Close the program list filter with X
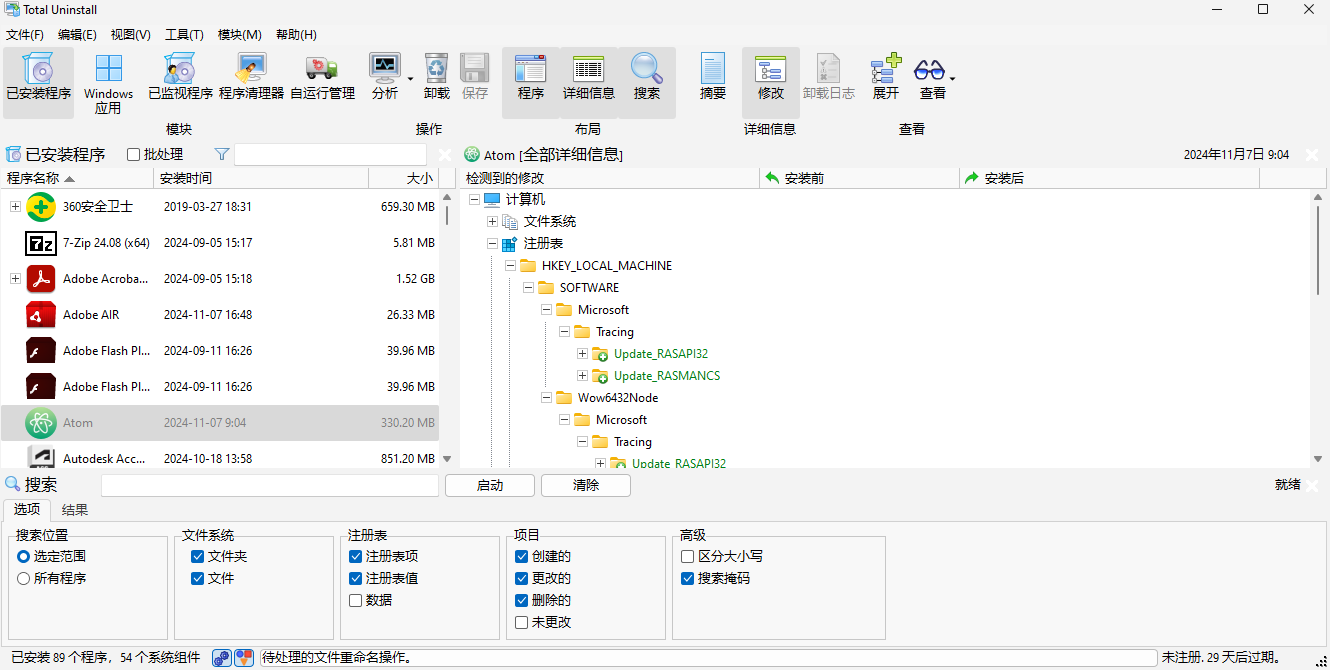Viewport: 1330px width, 670px height. pyautogui.click(x=445, y=155)
